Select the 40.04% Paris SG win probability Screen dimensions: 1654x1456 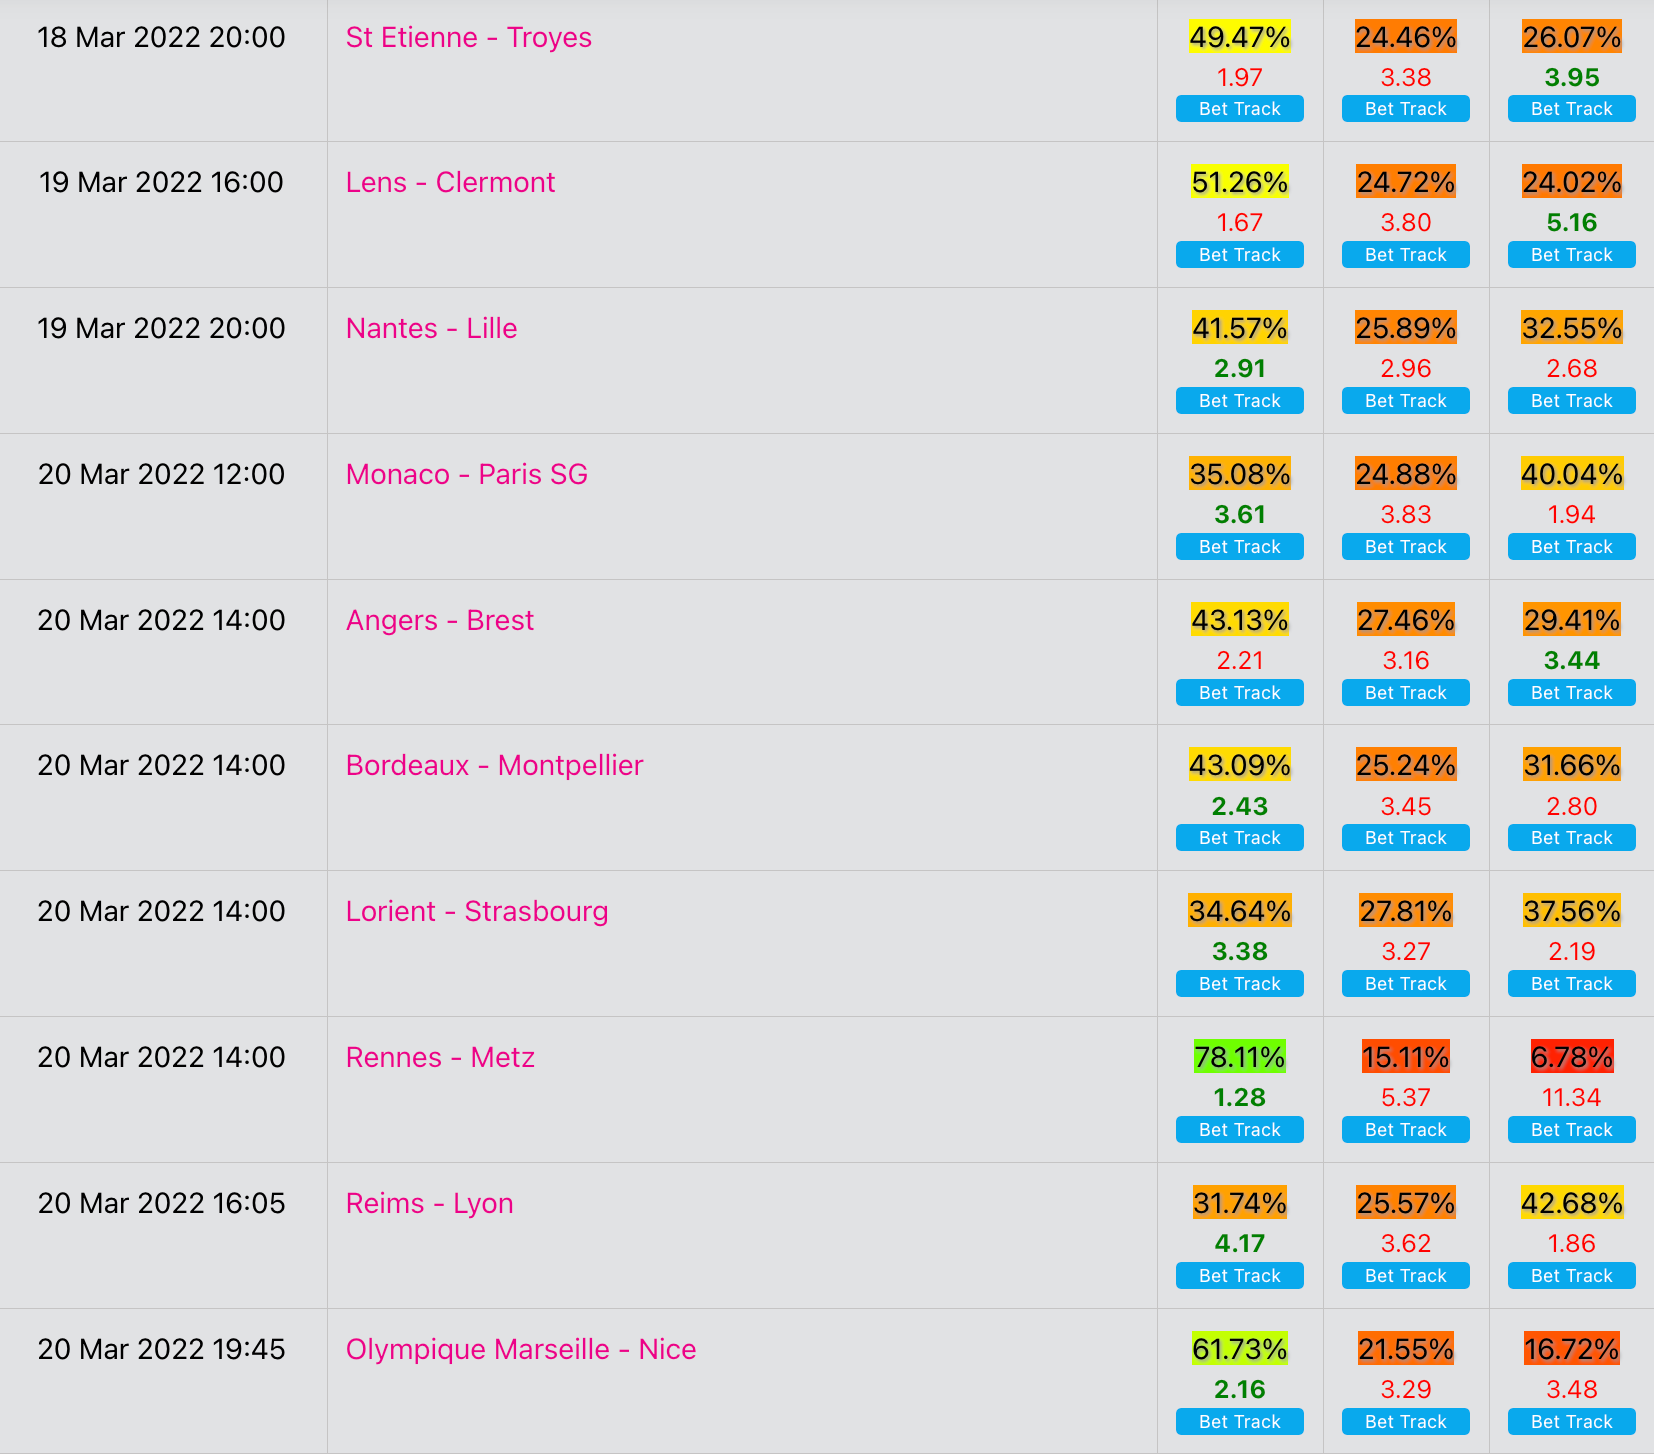pyautogui.click(x=1572, y=475)
